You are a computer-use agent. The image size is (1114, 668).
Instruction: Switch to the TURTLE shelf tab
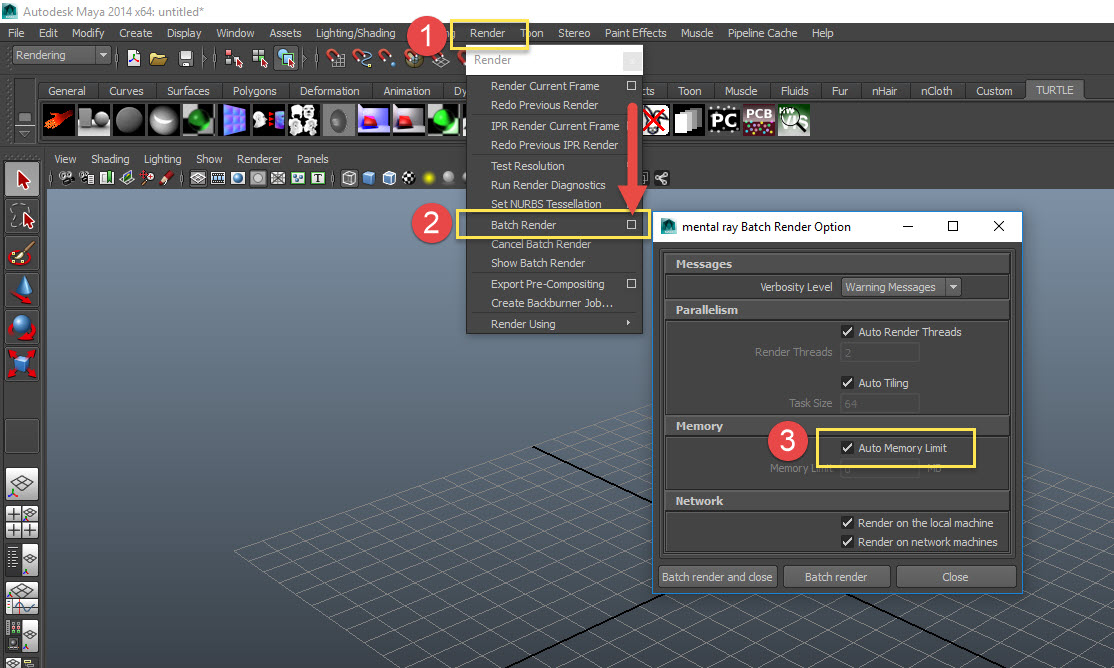pyautogui.click(x=1054, y=89)
